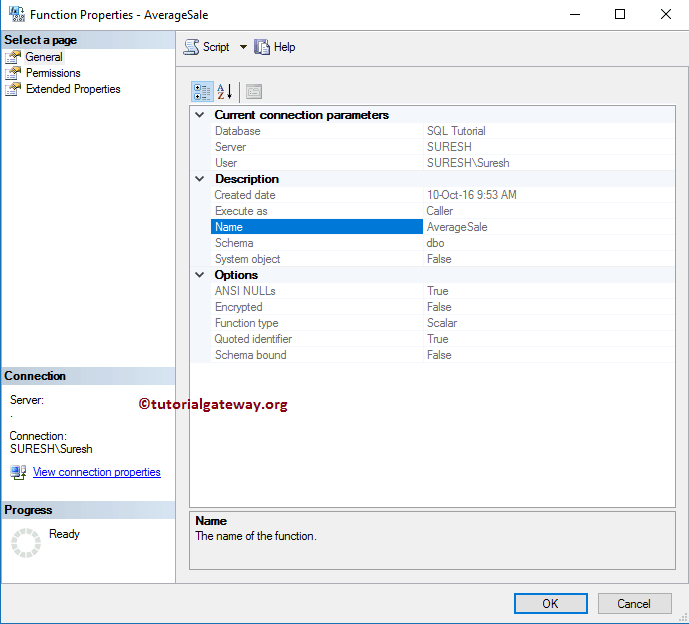This screenshot has width=689, height=624.
Task: Switch property grid to Categorized view
Action: [x=202, y=92]
